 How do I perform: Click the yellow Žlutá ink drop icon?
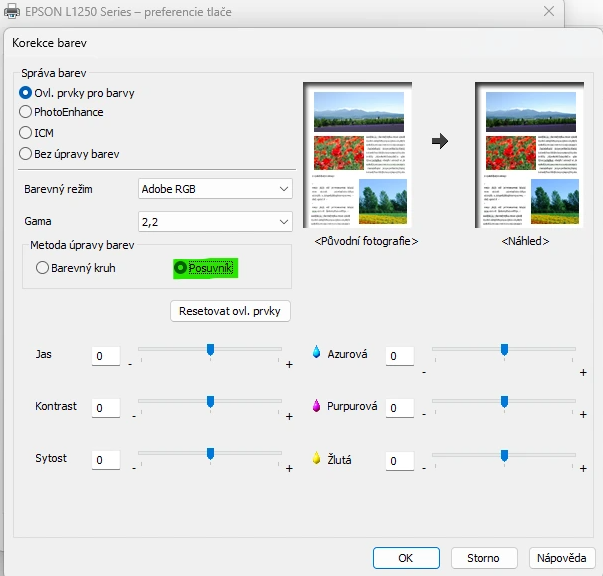317,460
